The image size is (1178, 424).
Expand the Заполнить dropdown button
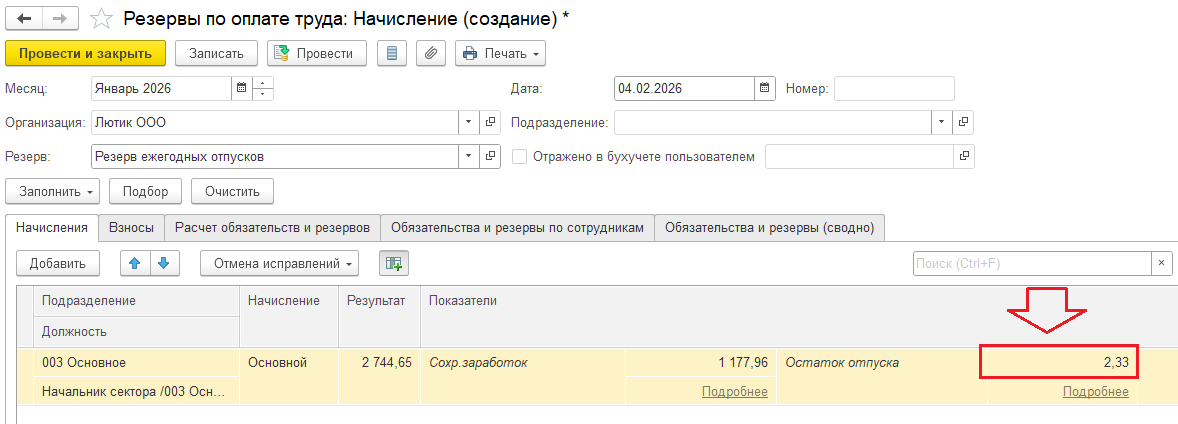pos(54,191)
